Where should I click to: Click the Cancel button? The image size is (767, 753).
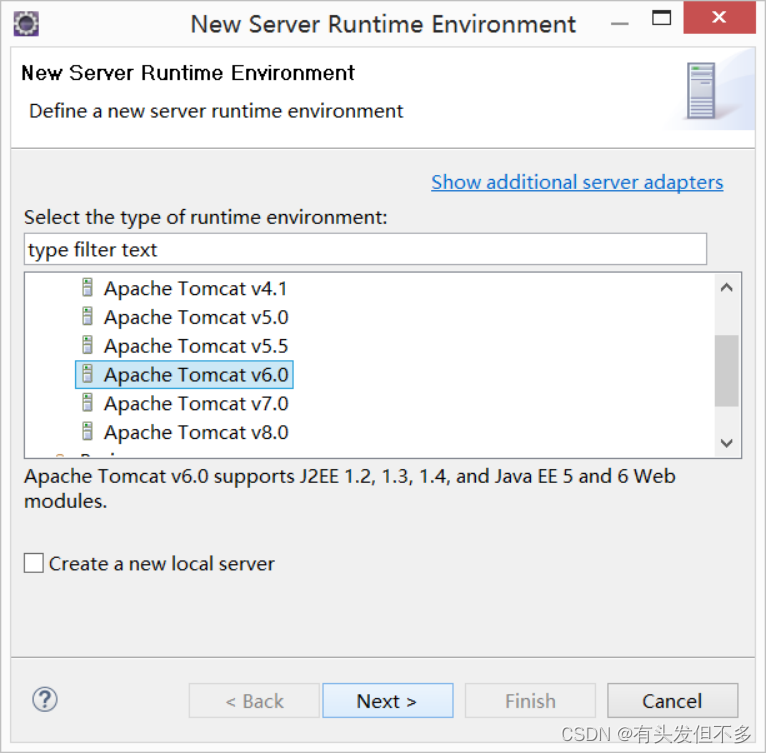(x=673, y=701)
